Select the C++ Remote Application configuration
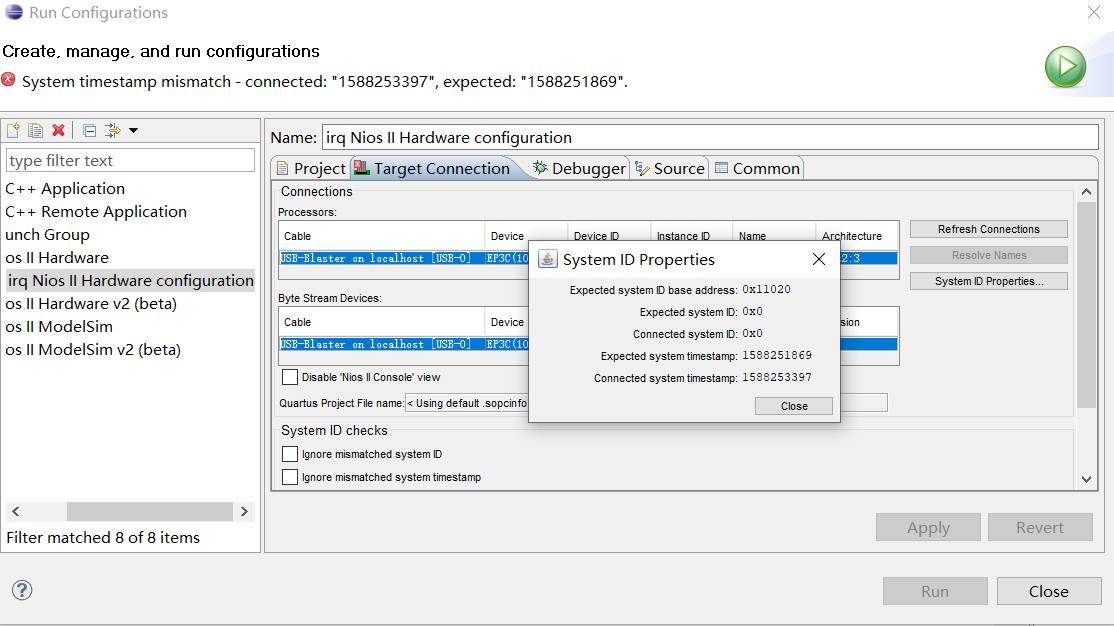This screenshot has width=1114, height=626. tap(96, 211)
